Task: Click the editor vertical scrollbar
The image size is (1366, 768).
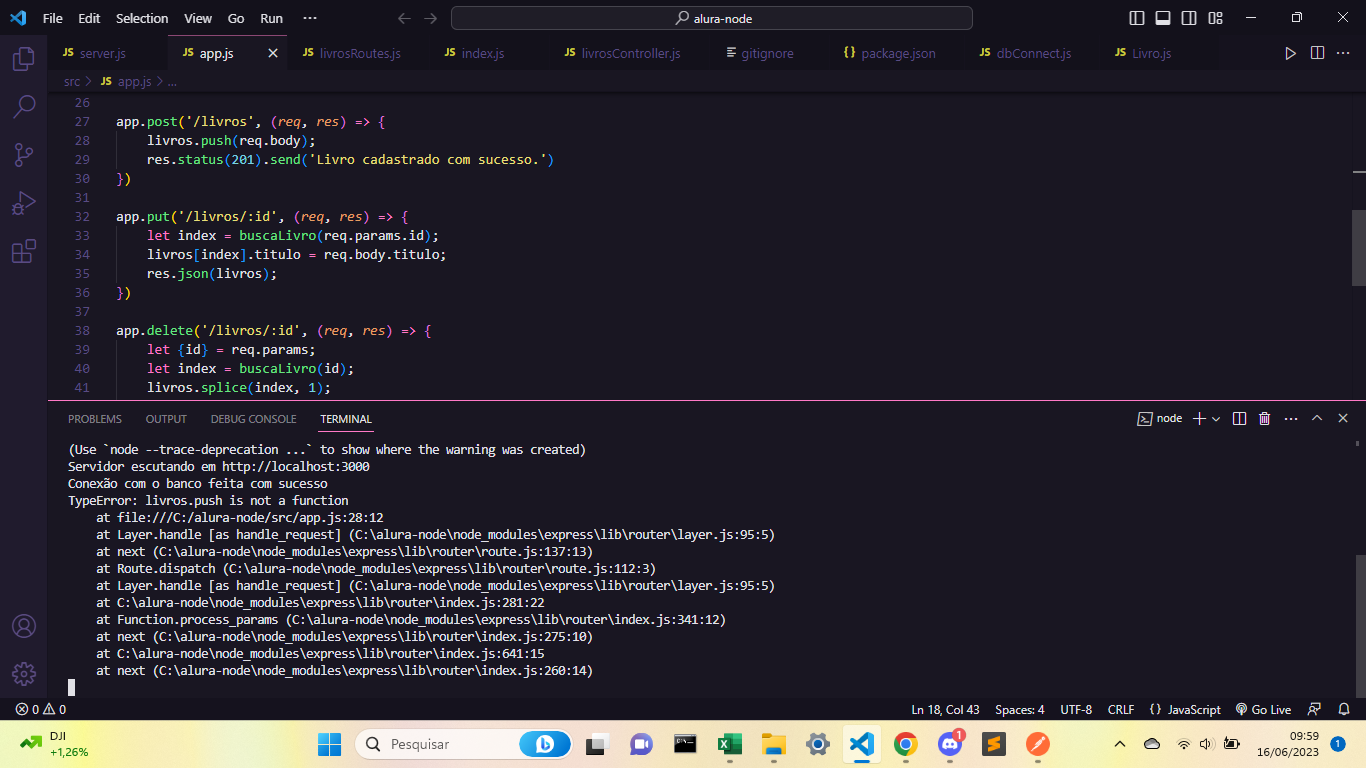Action: click(1358, 246)
